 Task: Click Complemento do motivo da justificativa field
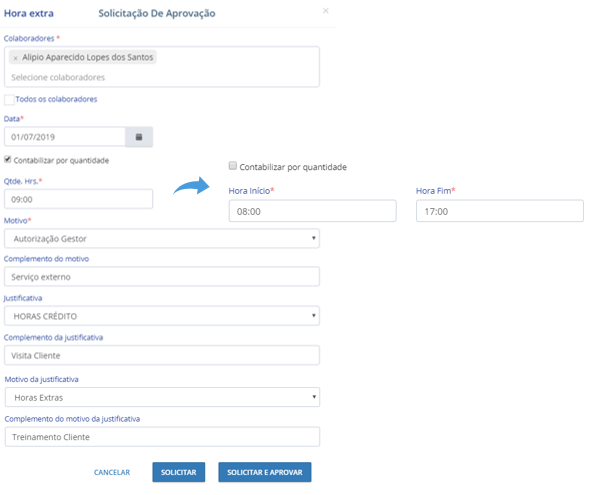pos(161,437)
